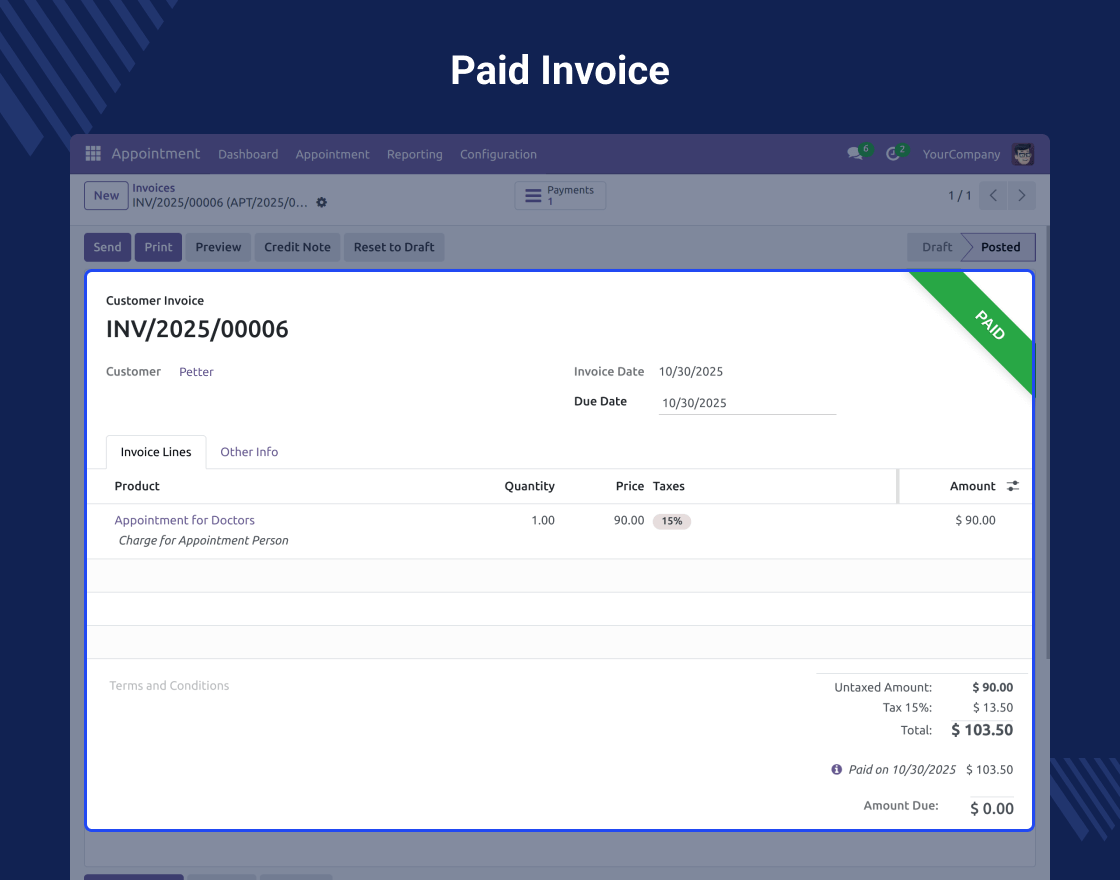Click the 15% tax tag

(x=671, y=521)
